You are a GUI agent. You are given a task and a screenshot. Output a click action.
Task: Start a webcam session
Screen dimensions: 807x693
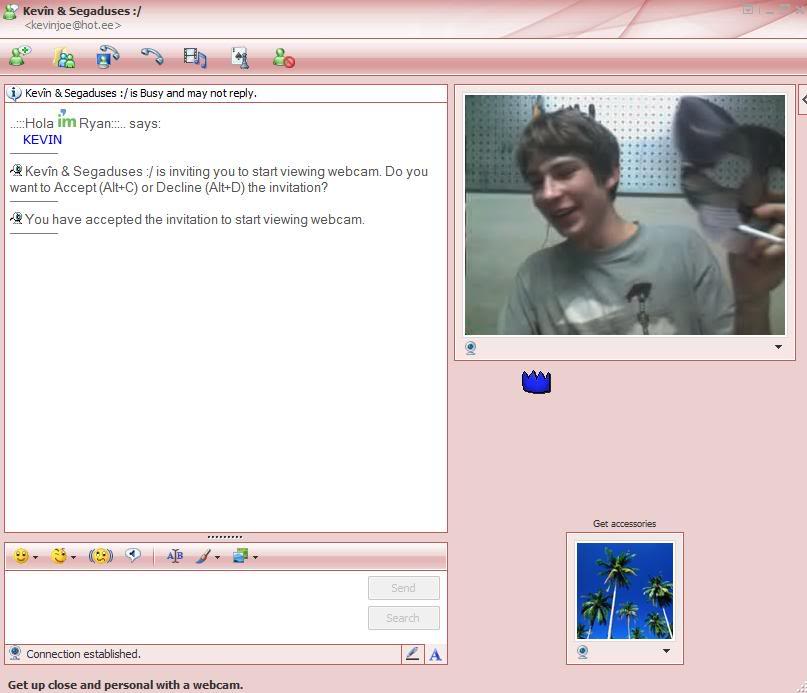[107, 57]
